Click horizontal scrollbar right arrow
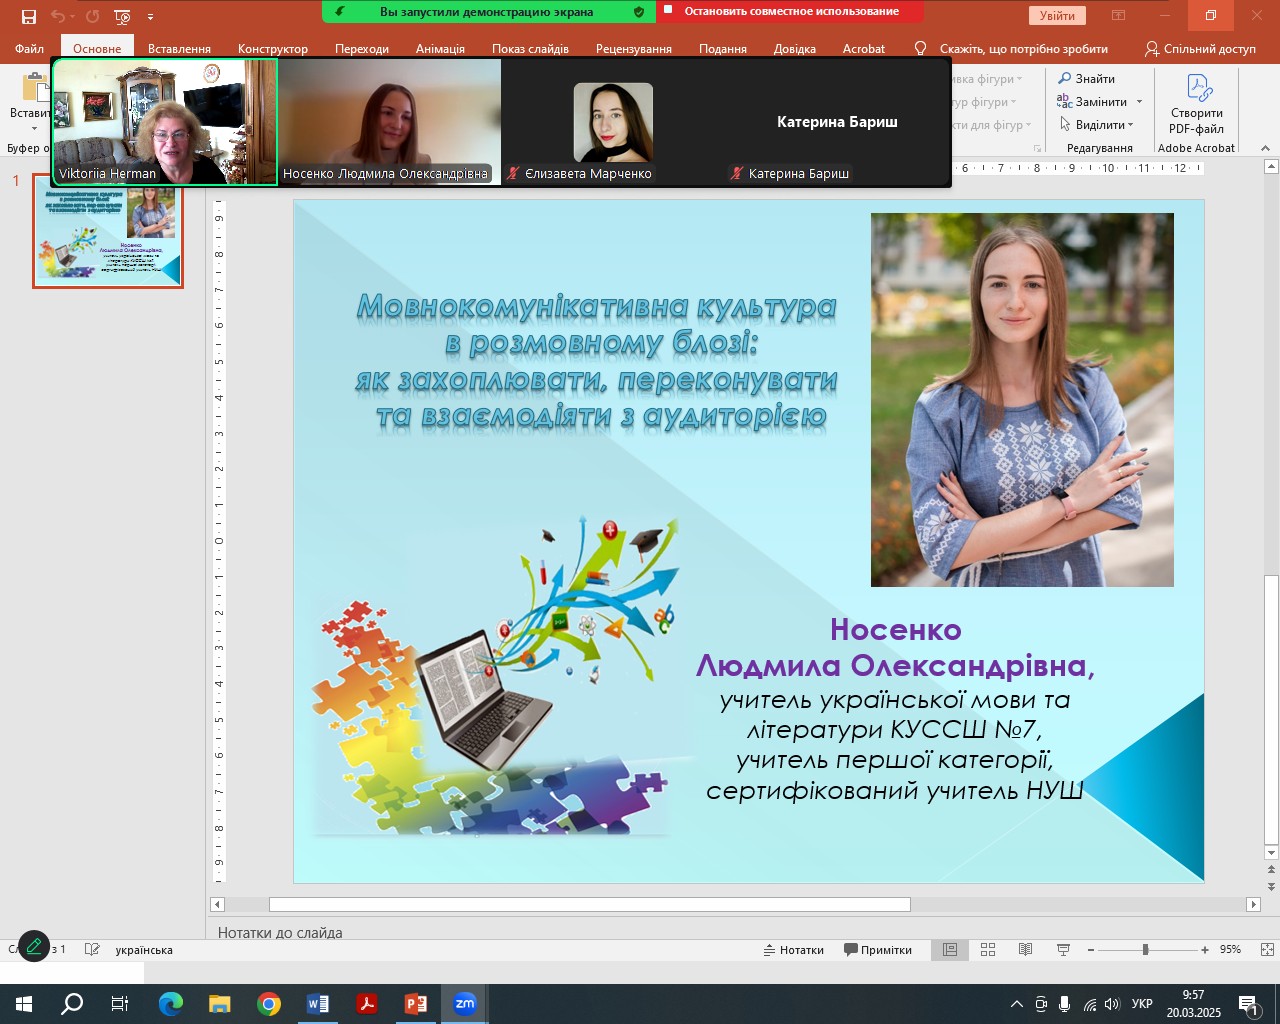1280x1024 pixels. tap(1253, 904)
